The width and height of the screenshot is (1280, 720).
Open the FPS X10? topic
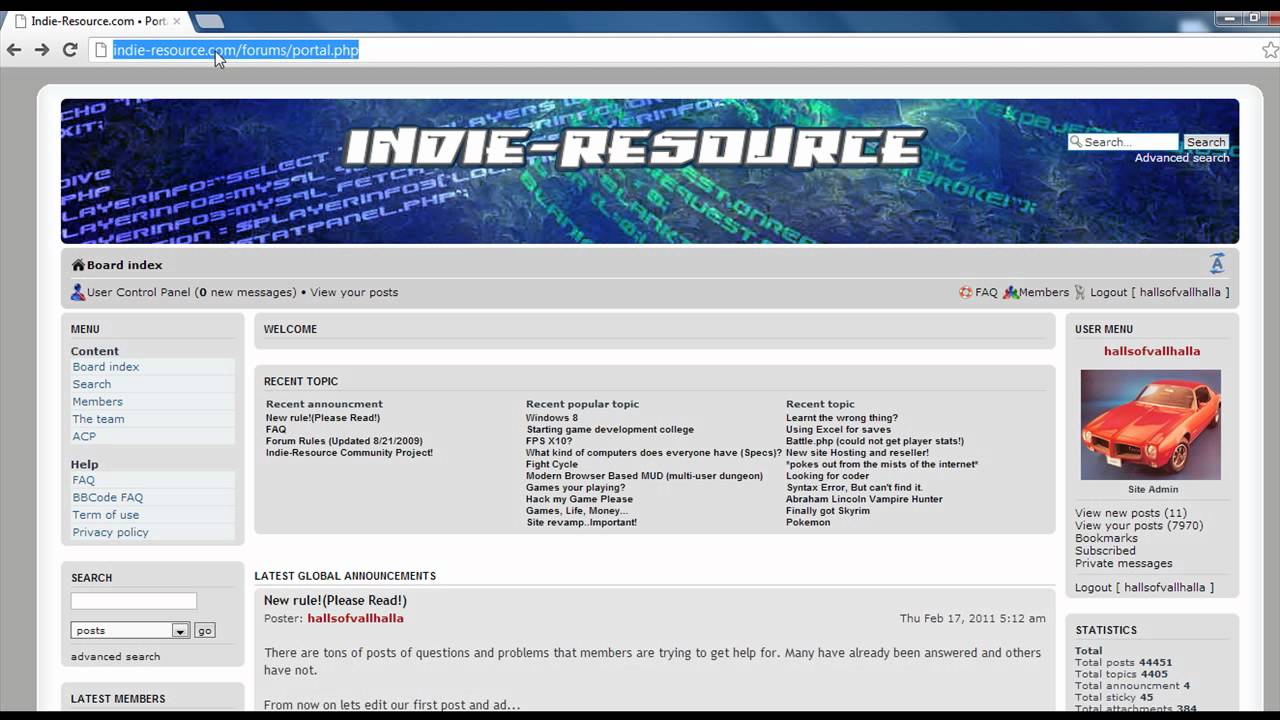(x=549, y=441)
